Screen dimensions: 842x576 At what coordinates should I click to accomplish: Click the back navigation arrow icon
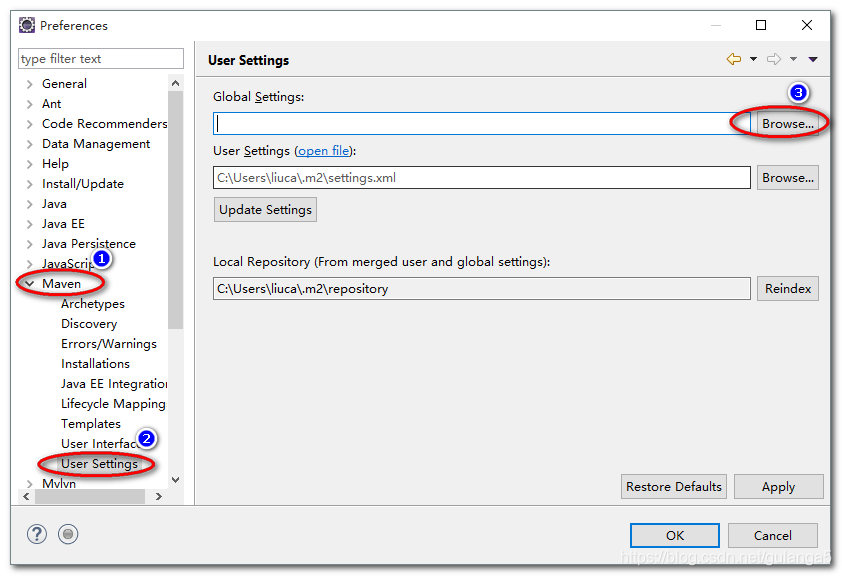pos(734,59)
